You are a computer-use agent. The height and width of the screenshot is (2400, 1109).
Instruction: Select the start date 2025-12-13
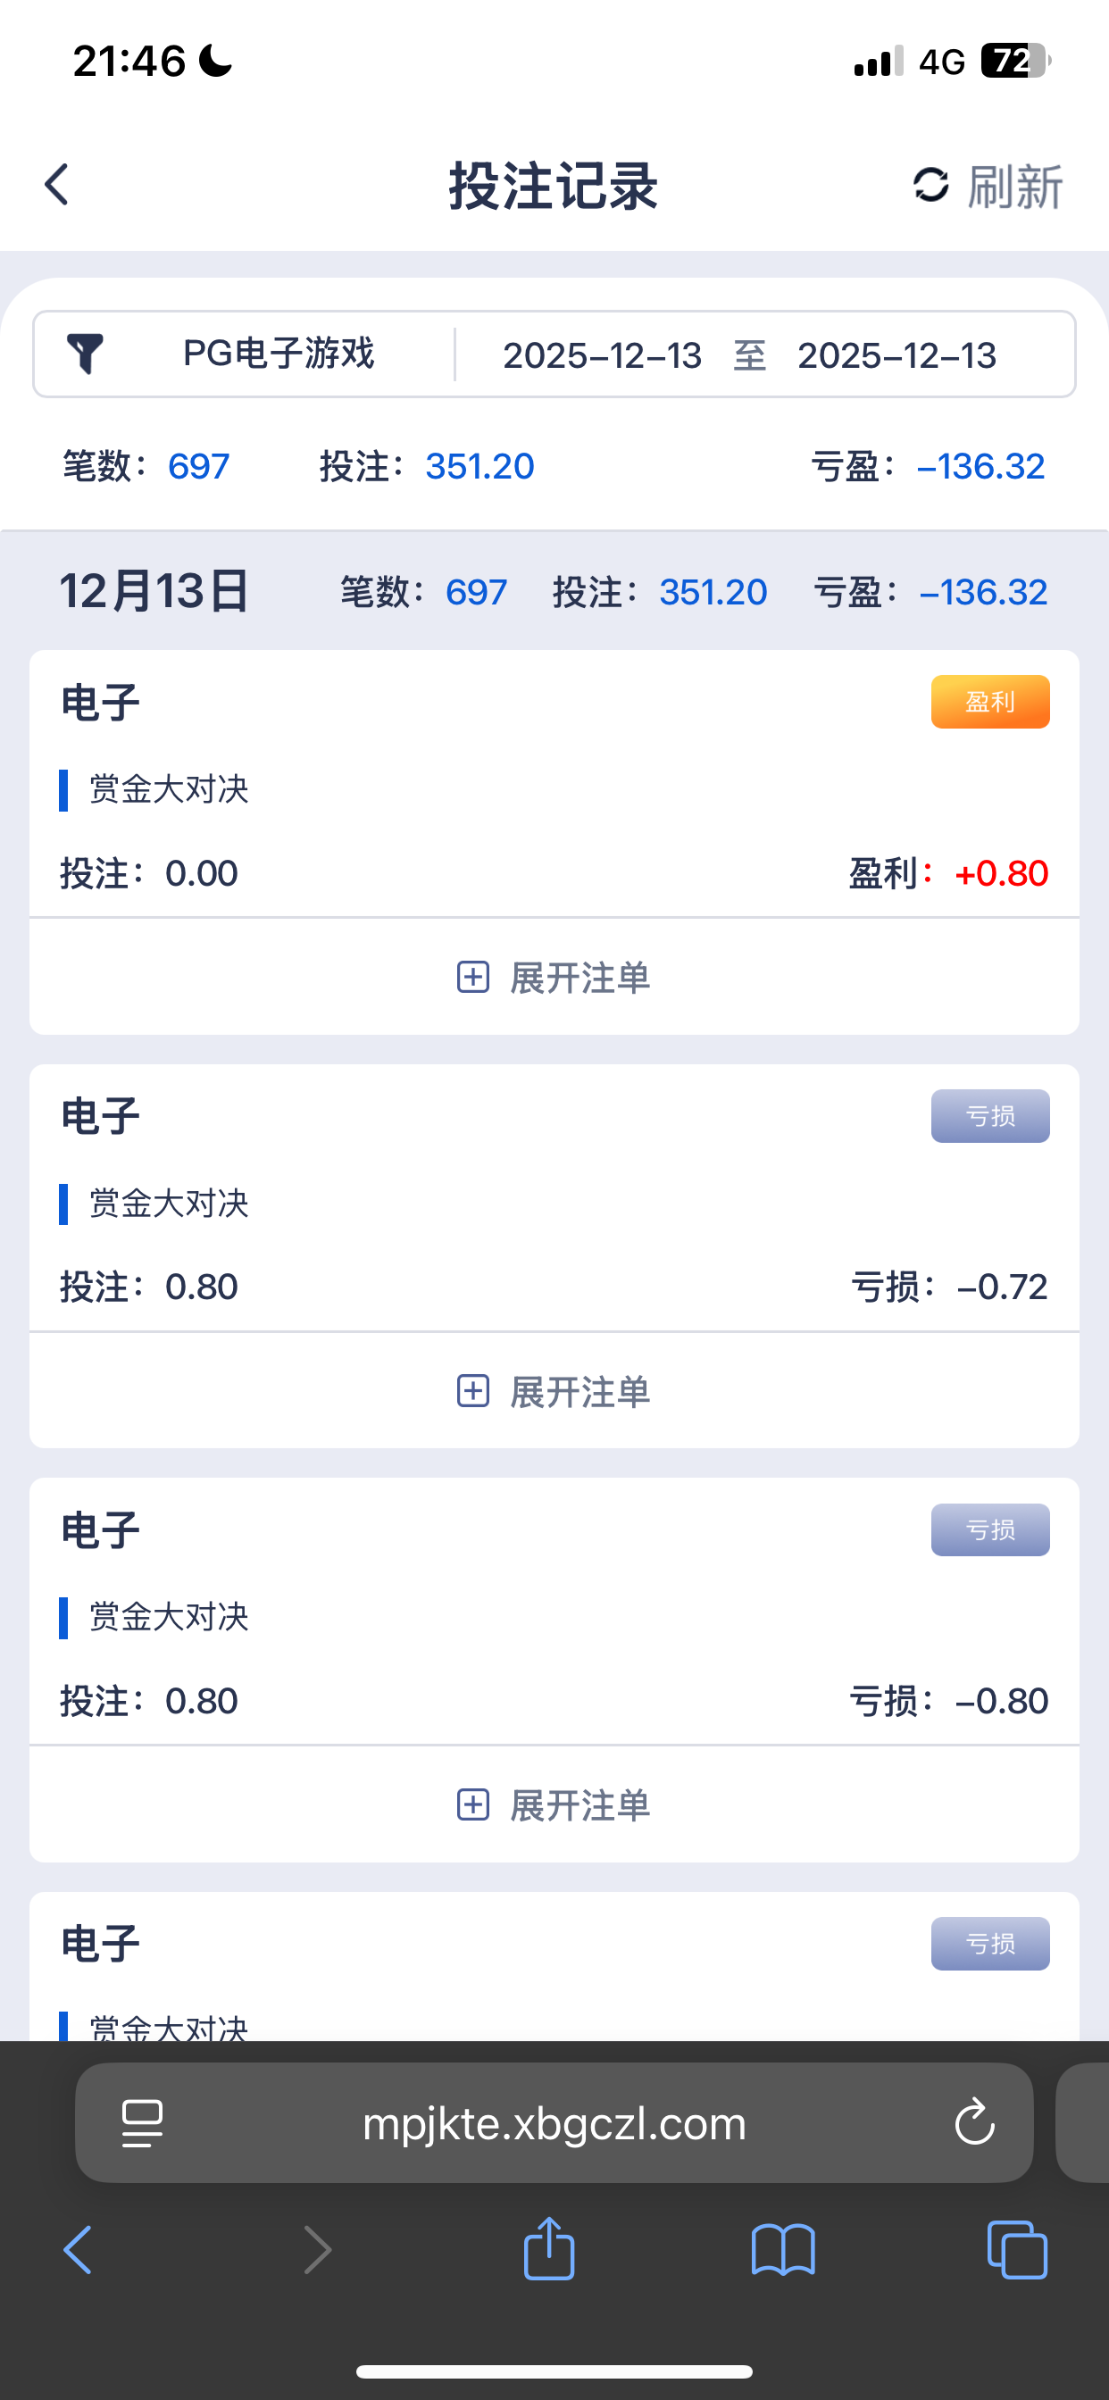(602, 356)
